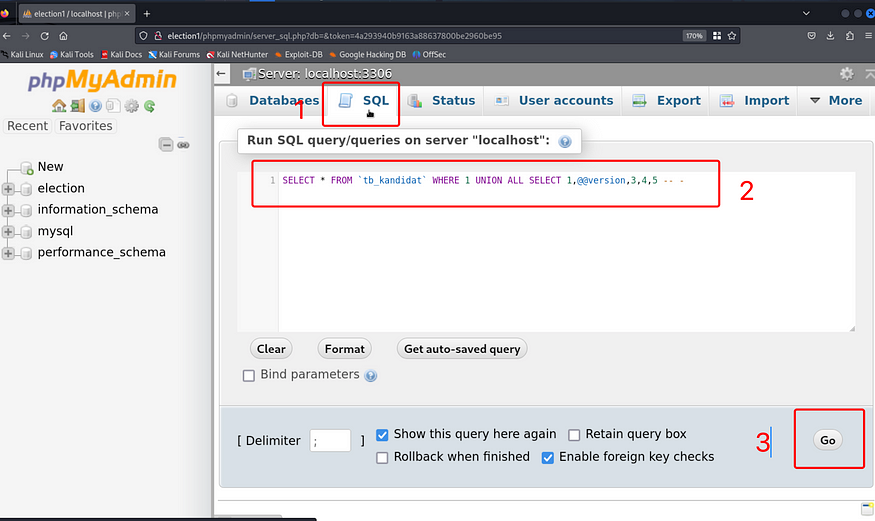Select mysql database in tree
Viewport: 875px width, 521px height.
click(x=55, y=231)
